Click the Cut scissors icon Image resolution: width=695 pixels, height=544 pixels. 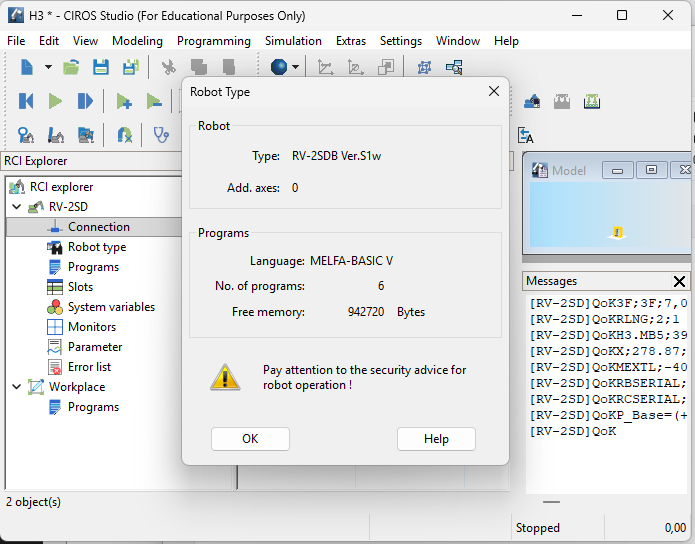168,67
